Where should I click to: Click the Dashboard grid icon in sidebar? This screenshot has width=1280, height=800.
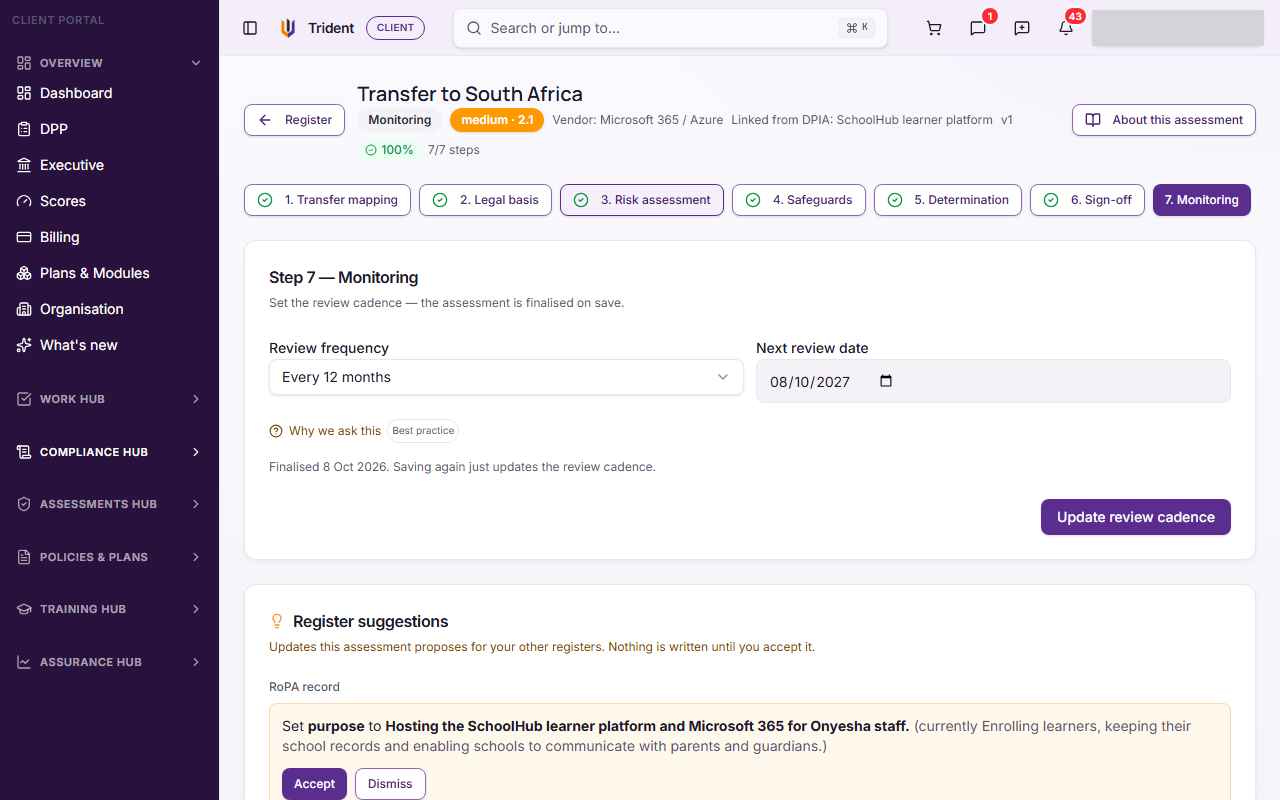click(24, 93)
